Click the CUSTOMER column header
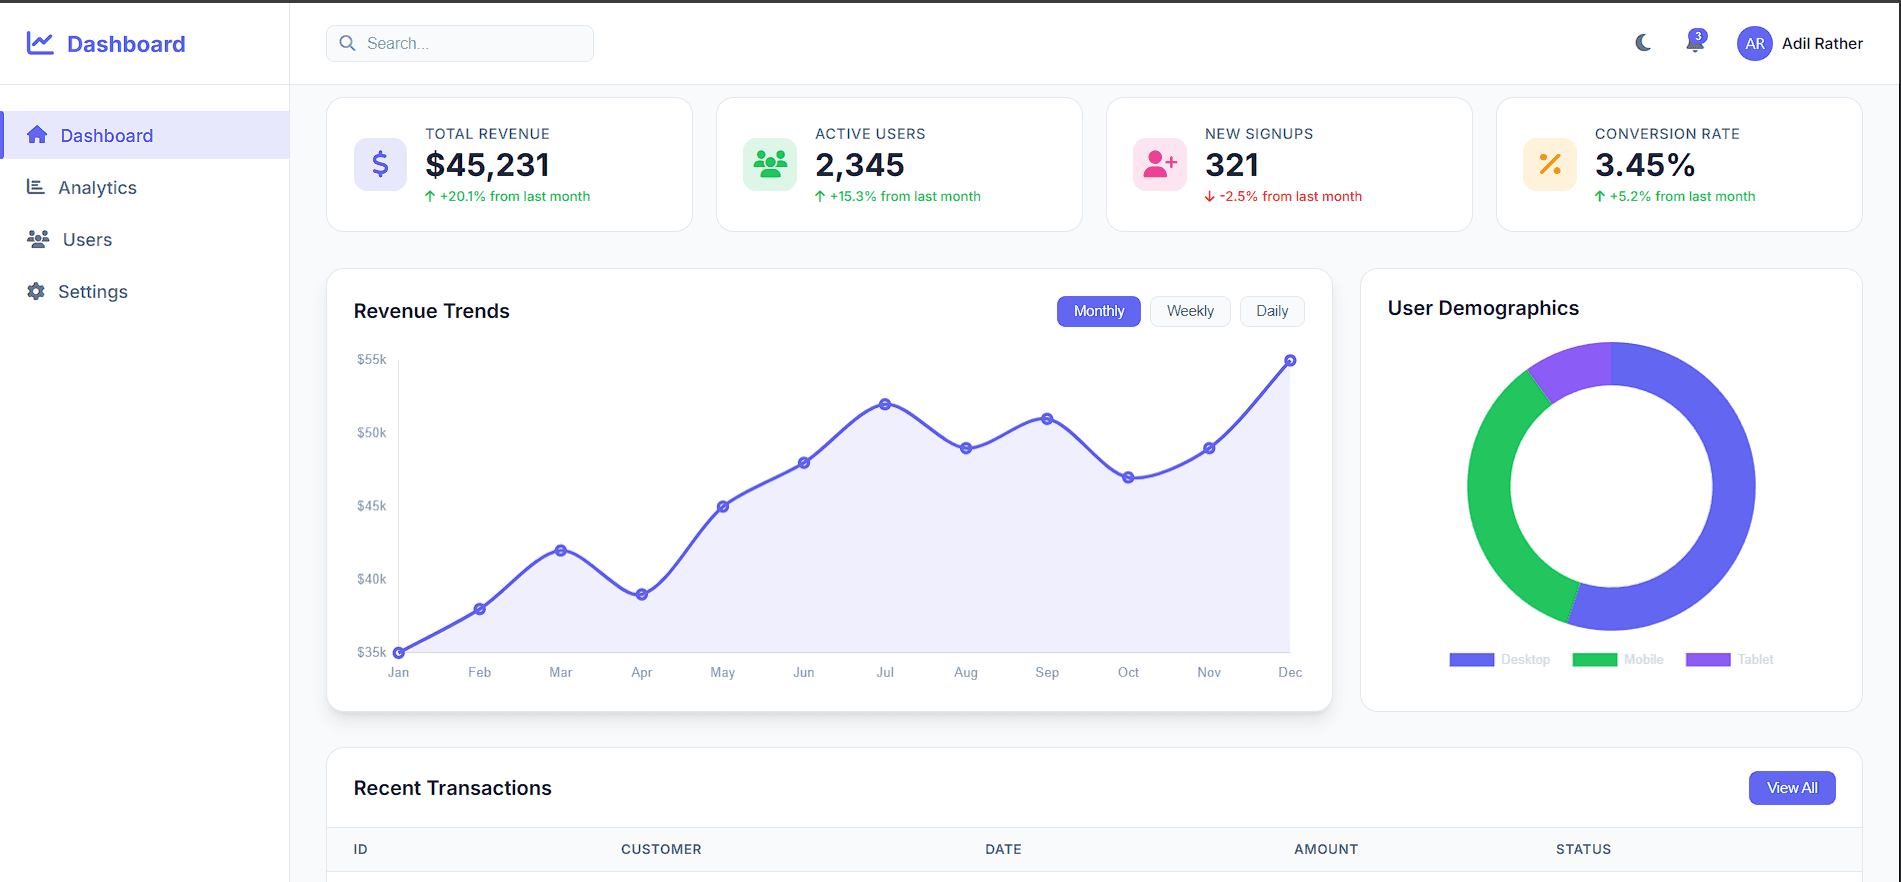Viewport: 1901px width, 882px height. (x=661, y=849)
